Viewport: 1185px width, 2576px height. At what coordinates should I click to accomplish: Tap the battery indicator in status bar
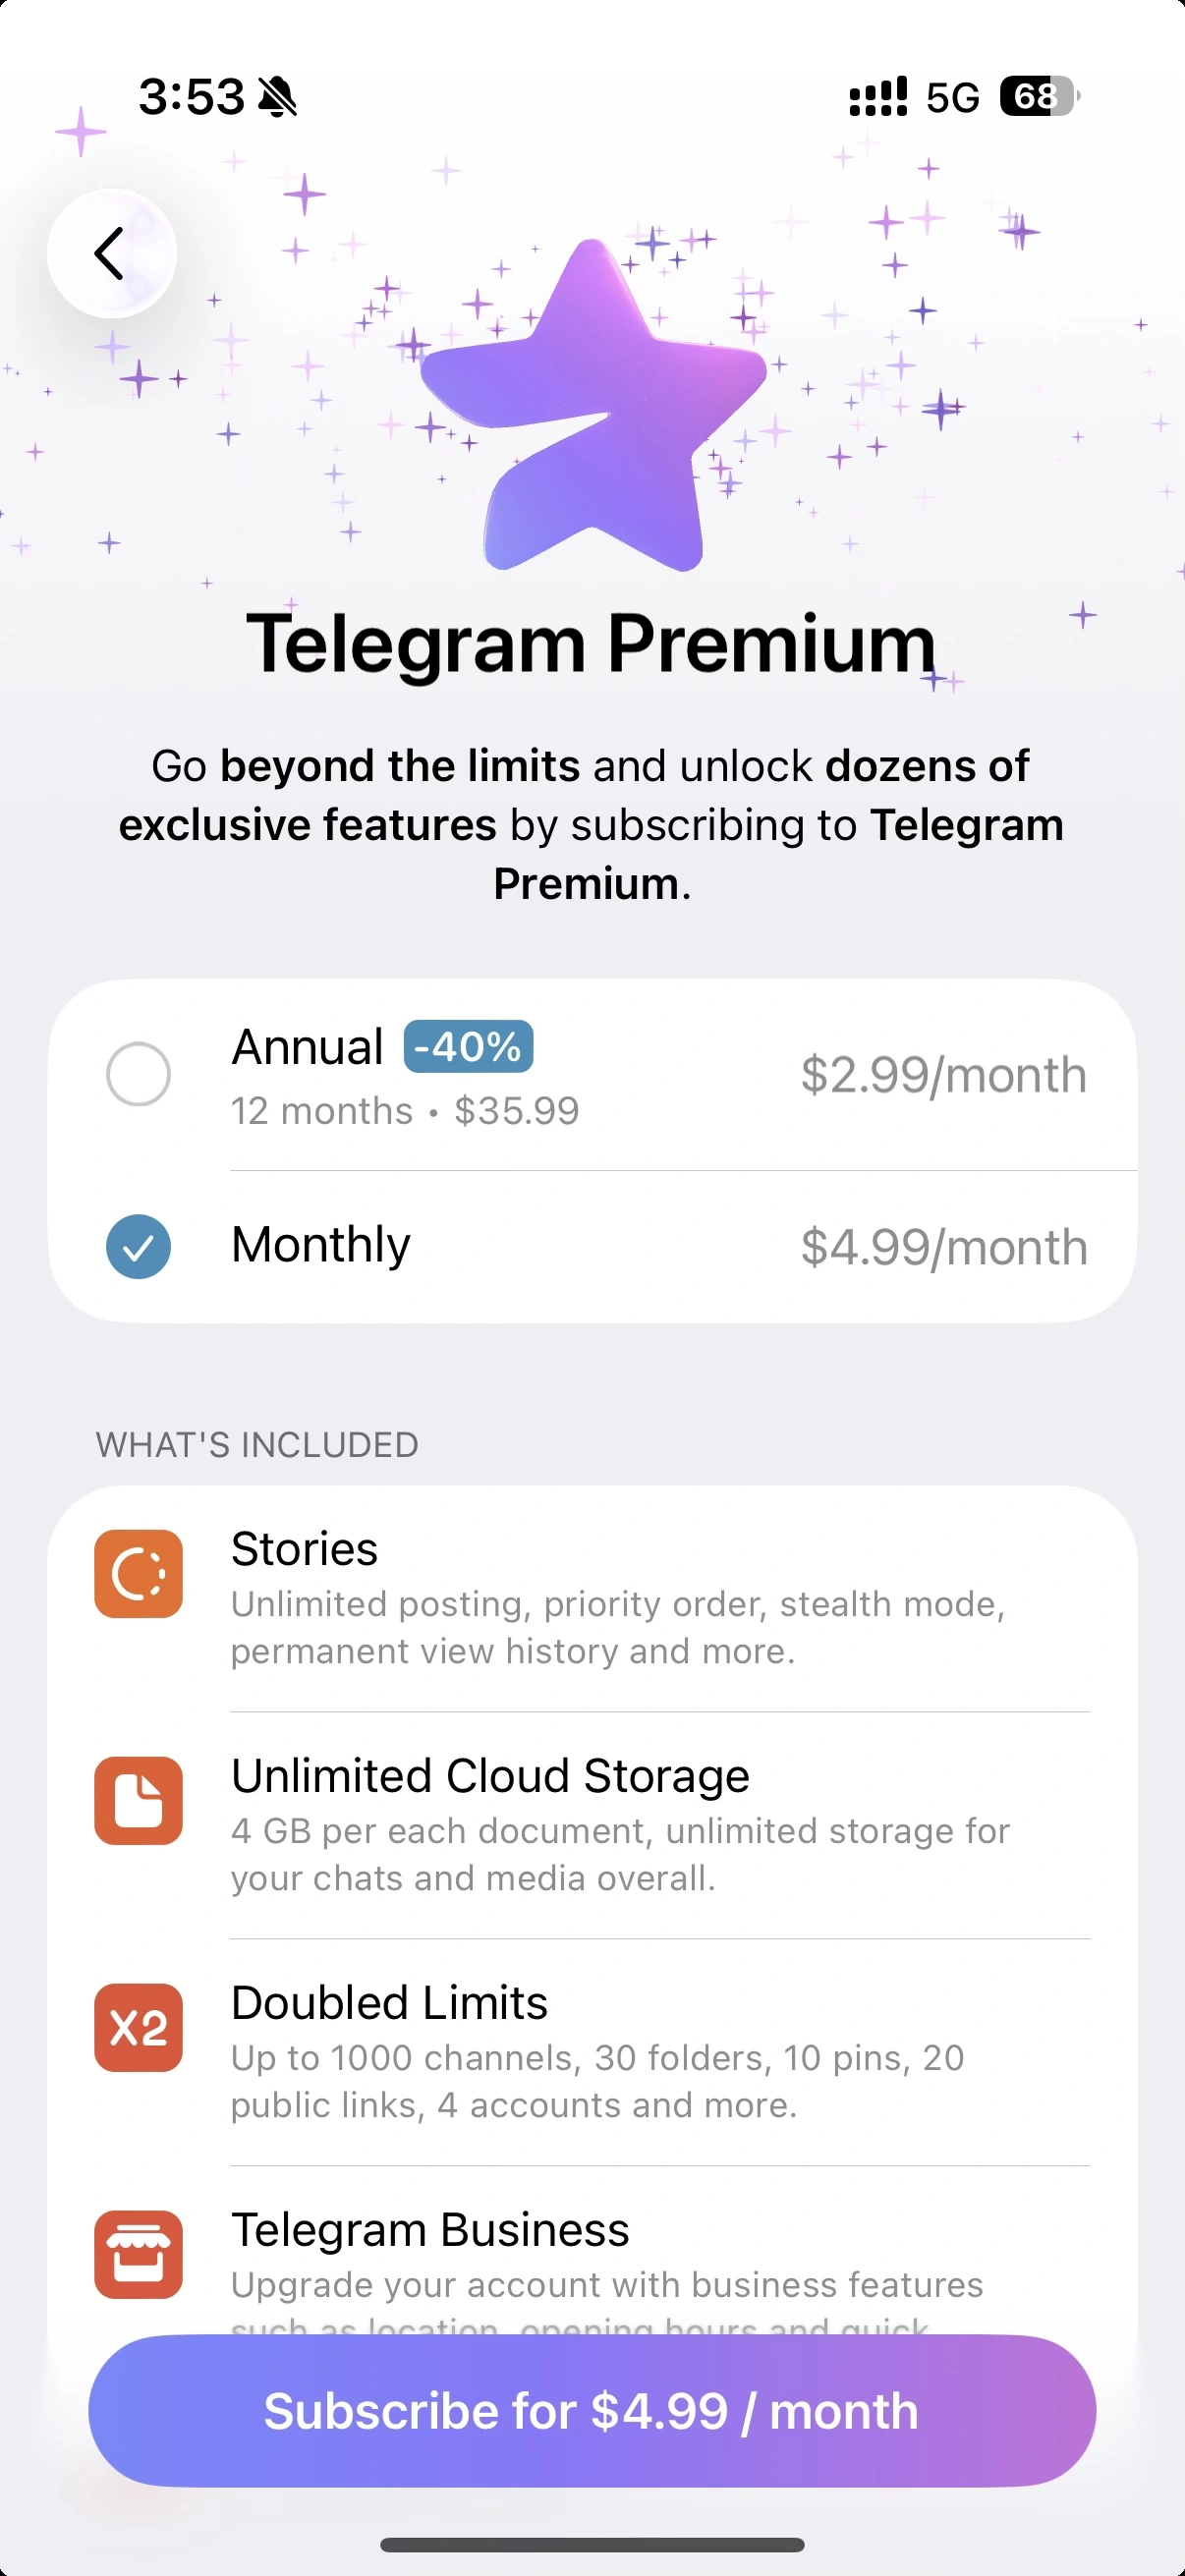coord(1039,97)
